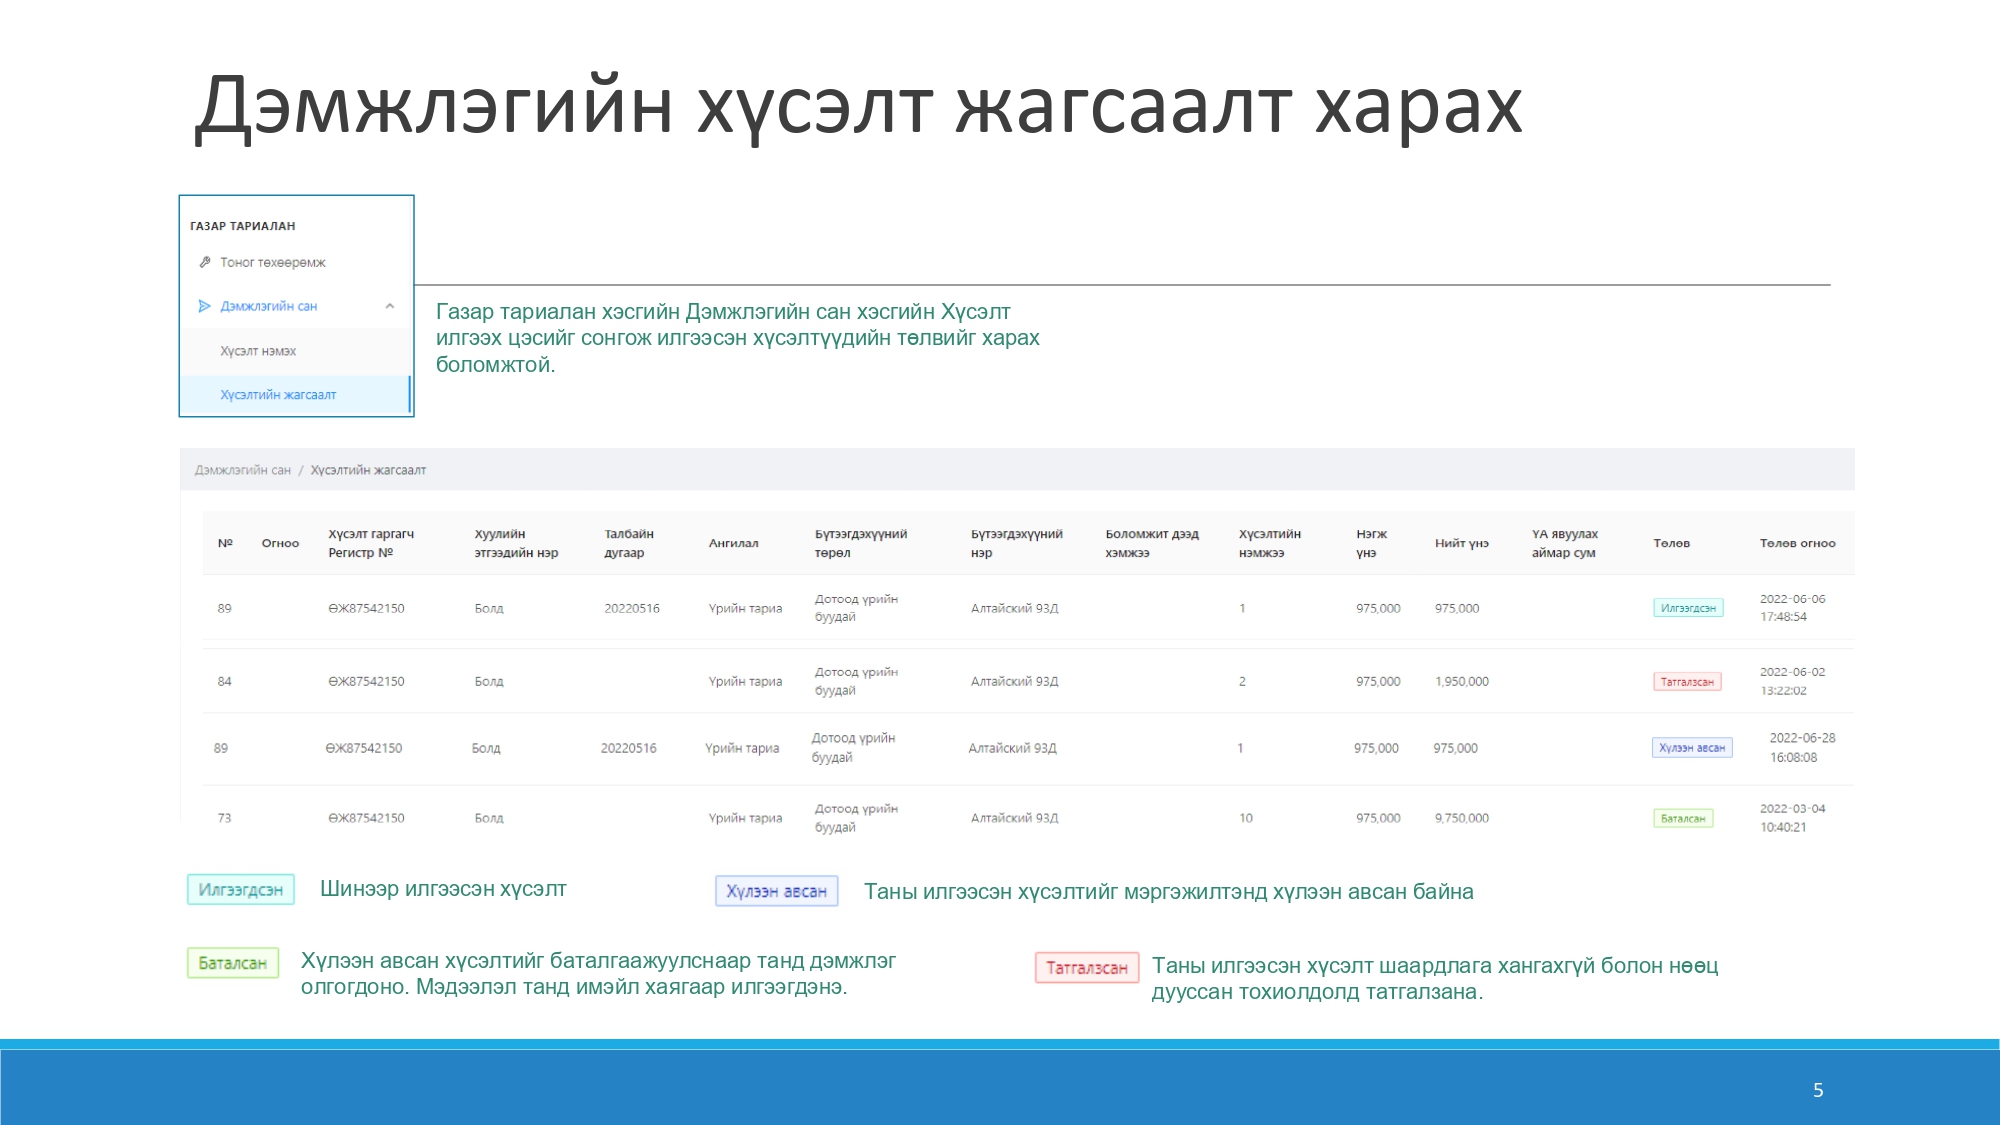2000x1125 pixels.
Task: Open Тоног төхөөрөмж sidebar item
Action: click(x=273, y=262)
